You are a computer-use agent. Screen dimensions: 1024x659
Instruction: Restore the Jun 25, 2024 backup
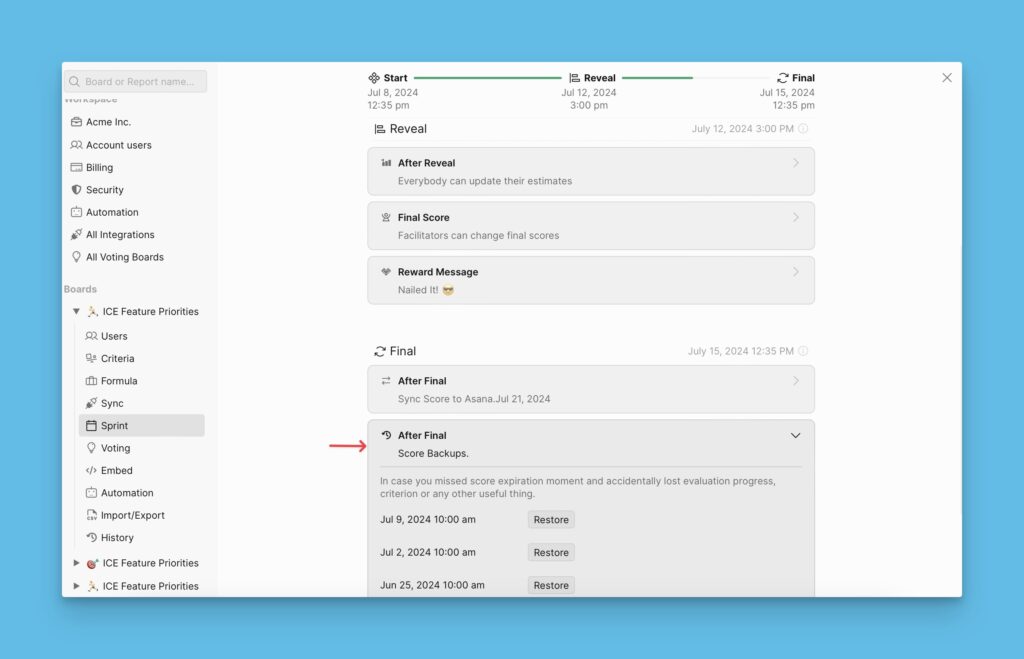[x=550, y=585]
